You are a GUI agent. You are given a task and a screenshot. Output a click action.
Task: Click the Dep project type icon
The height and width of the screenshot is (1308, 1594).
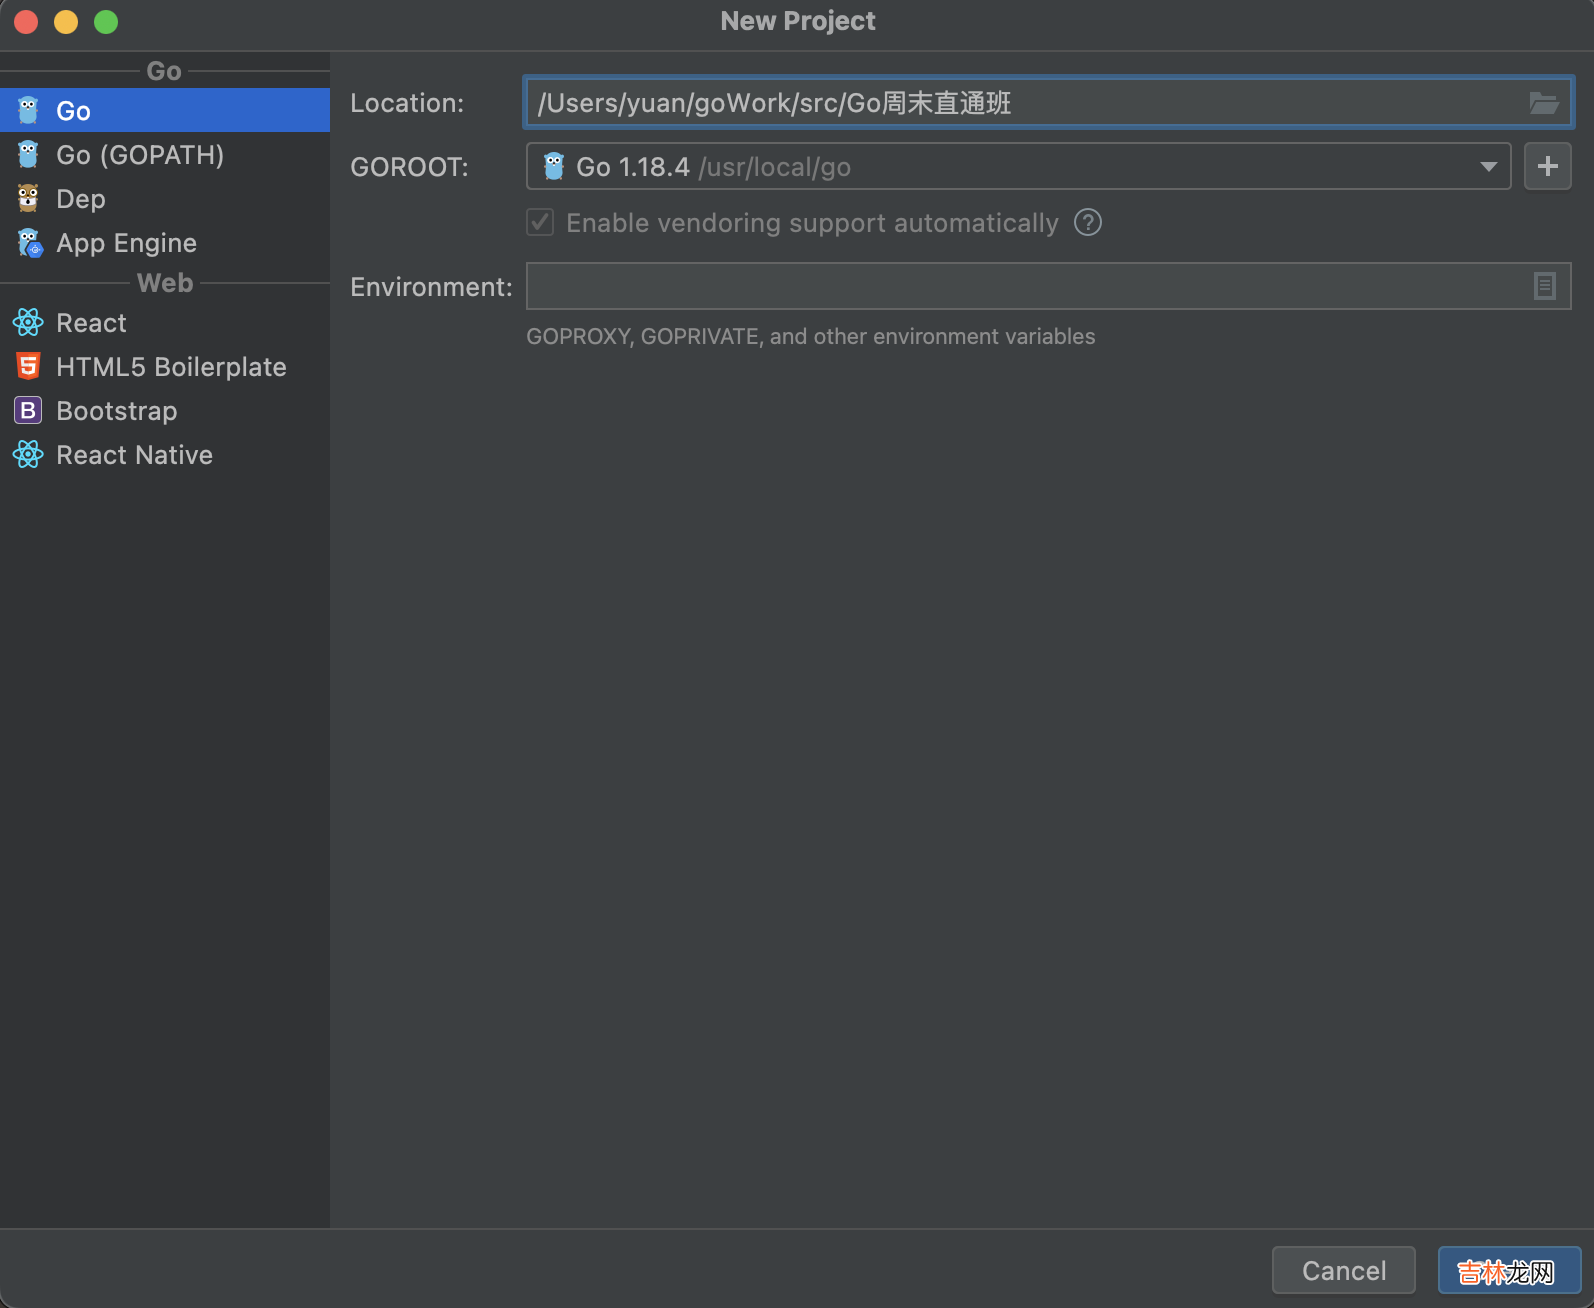pyautogui.click(x=28, y=198)
